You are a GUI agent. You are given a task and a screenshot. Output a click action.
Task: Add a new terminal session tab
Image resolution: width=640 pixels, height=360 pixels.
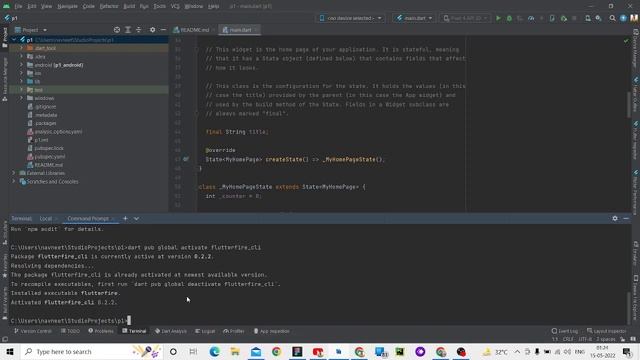pyautogui.click(x=125, y=218)
